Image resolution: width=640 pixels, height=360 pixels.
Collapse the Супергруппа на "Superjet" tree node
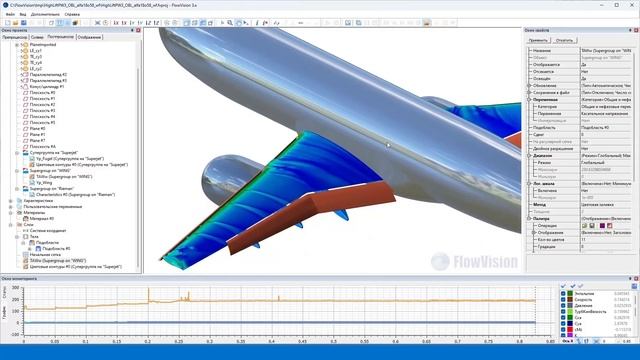(17, 153)
